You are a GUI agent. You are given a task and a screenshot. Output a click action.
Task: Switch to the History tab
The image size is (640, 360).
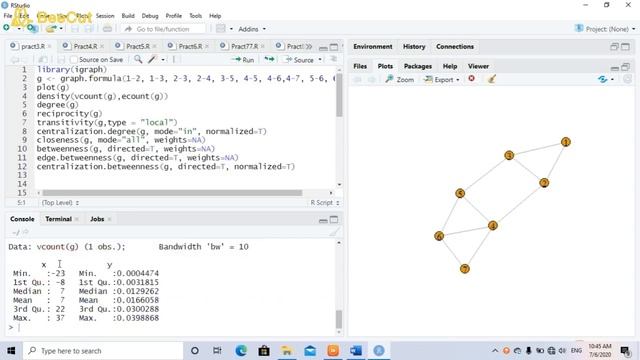point(414,47)
